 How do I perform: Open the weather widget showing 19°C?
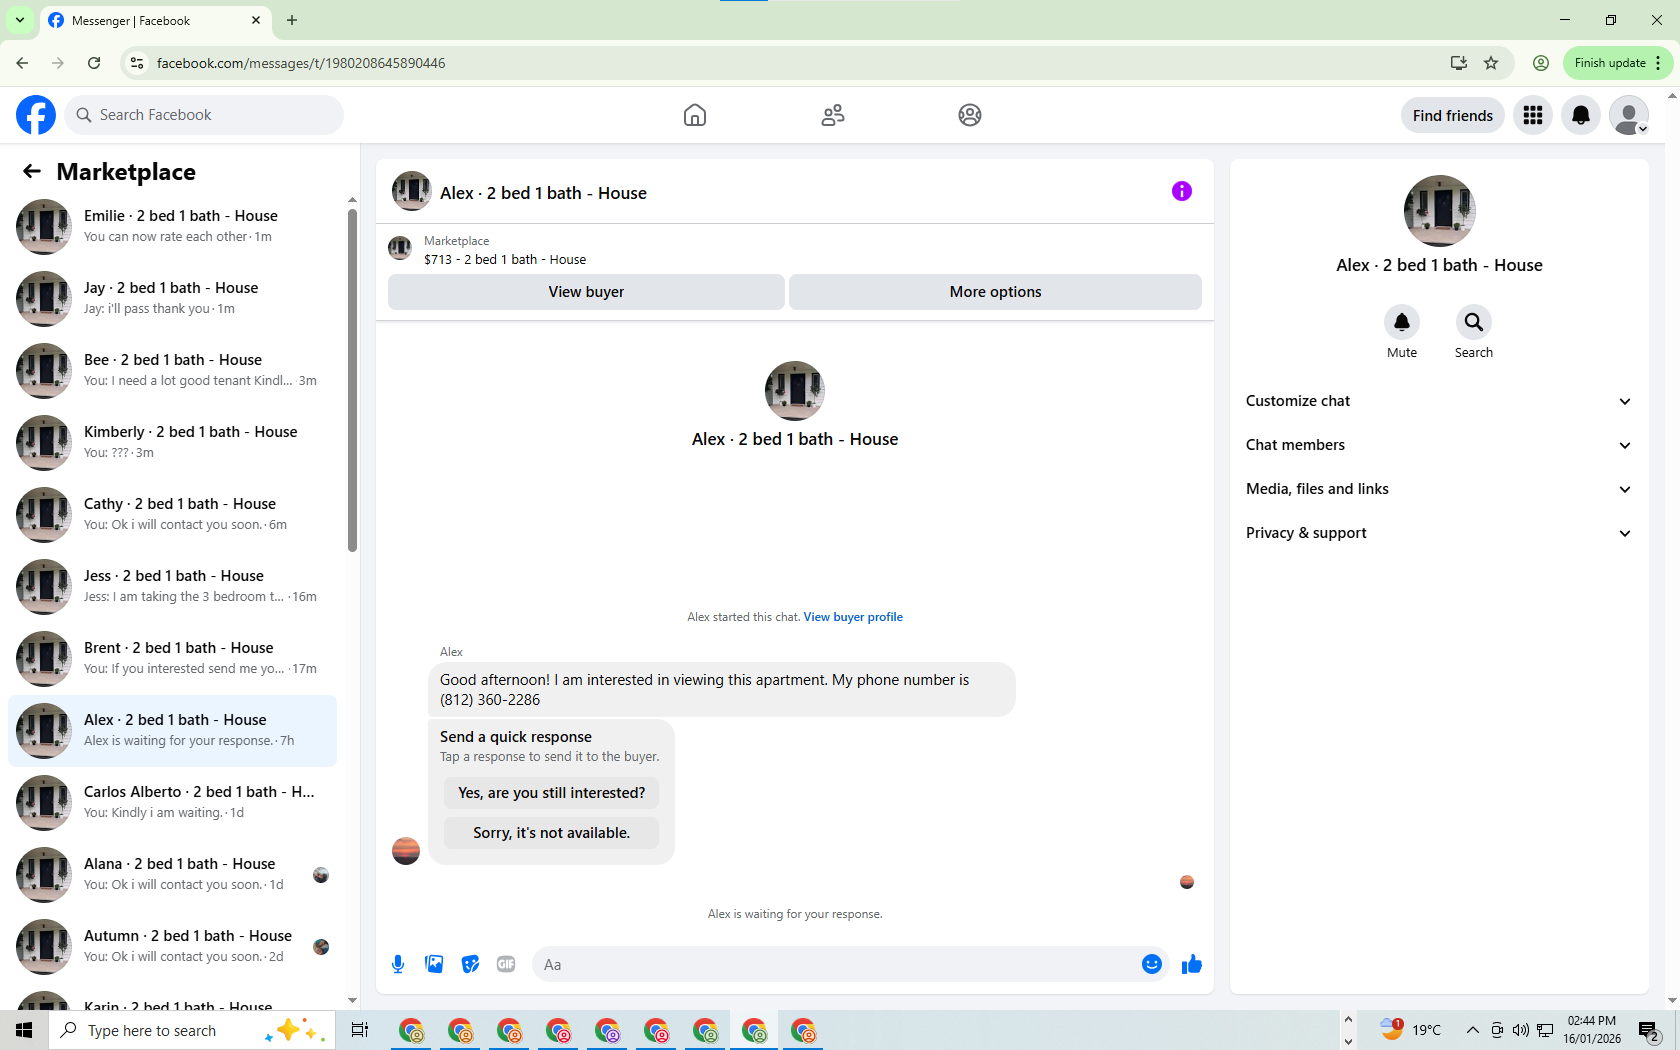[x=1410, y=1030]
